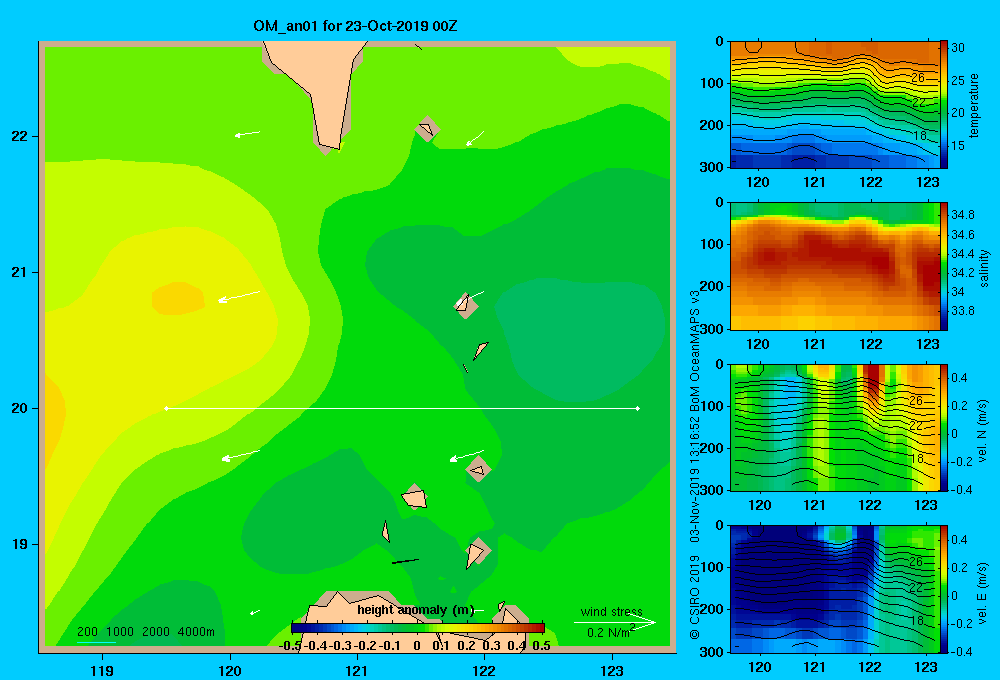This screenshot has height=680, width=1000.
Task: Click the "0.2 N/m2" wind scale value
Action: coord(611,631)
